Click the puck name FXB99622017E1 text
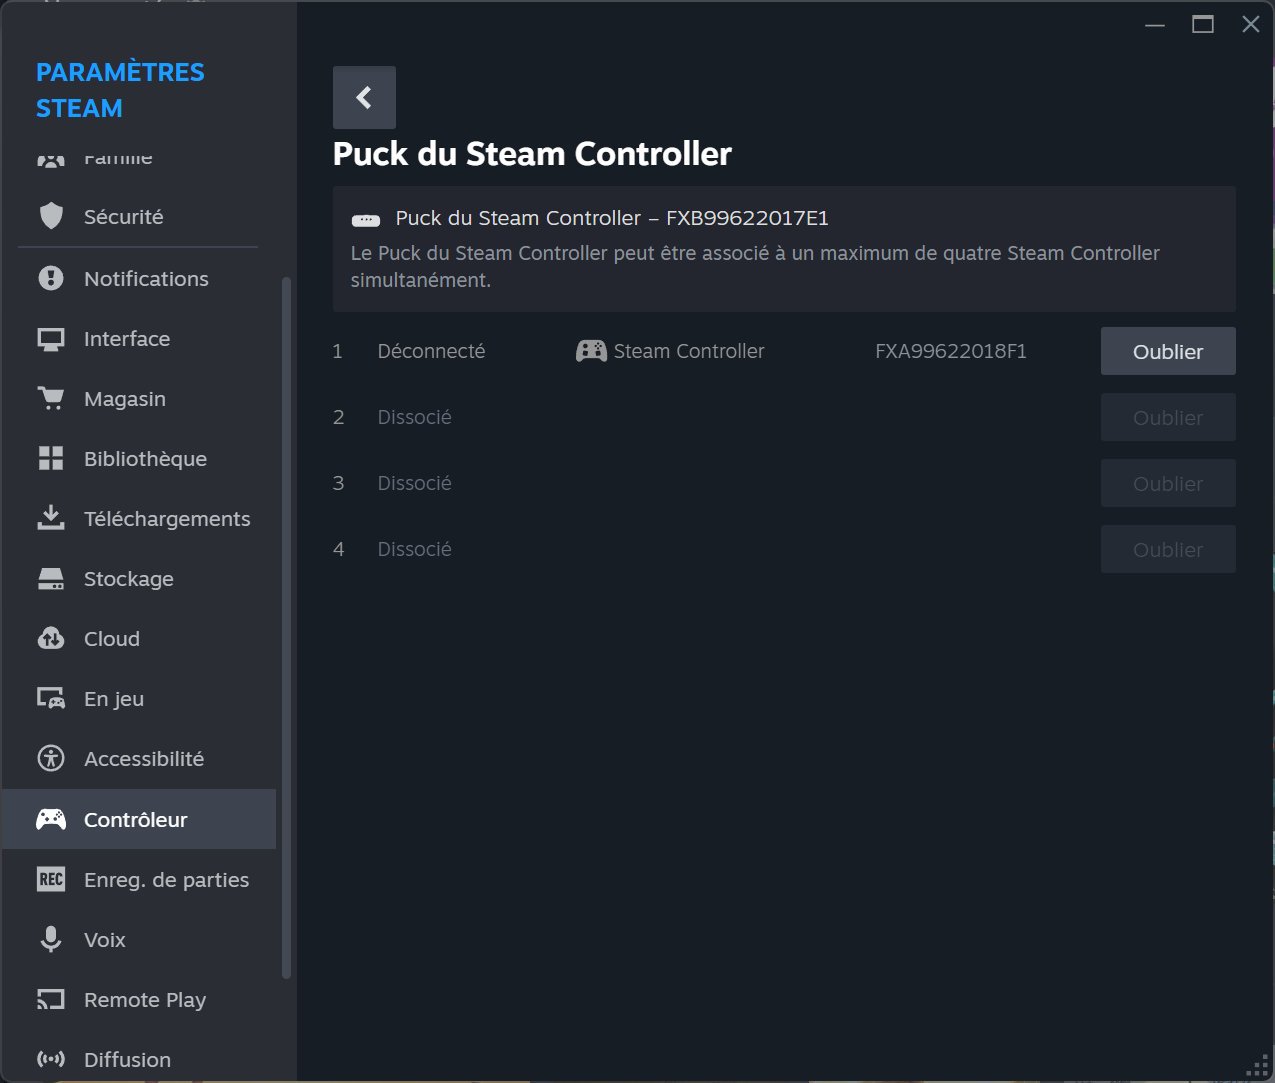Viewport: 1275px width, 1083px height. pyautogui.click(x=612, y=218)
